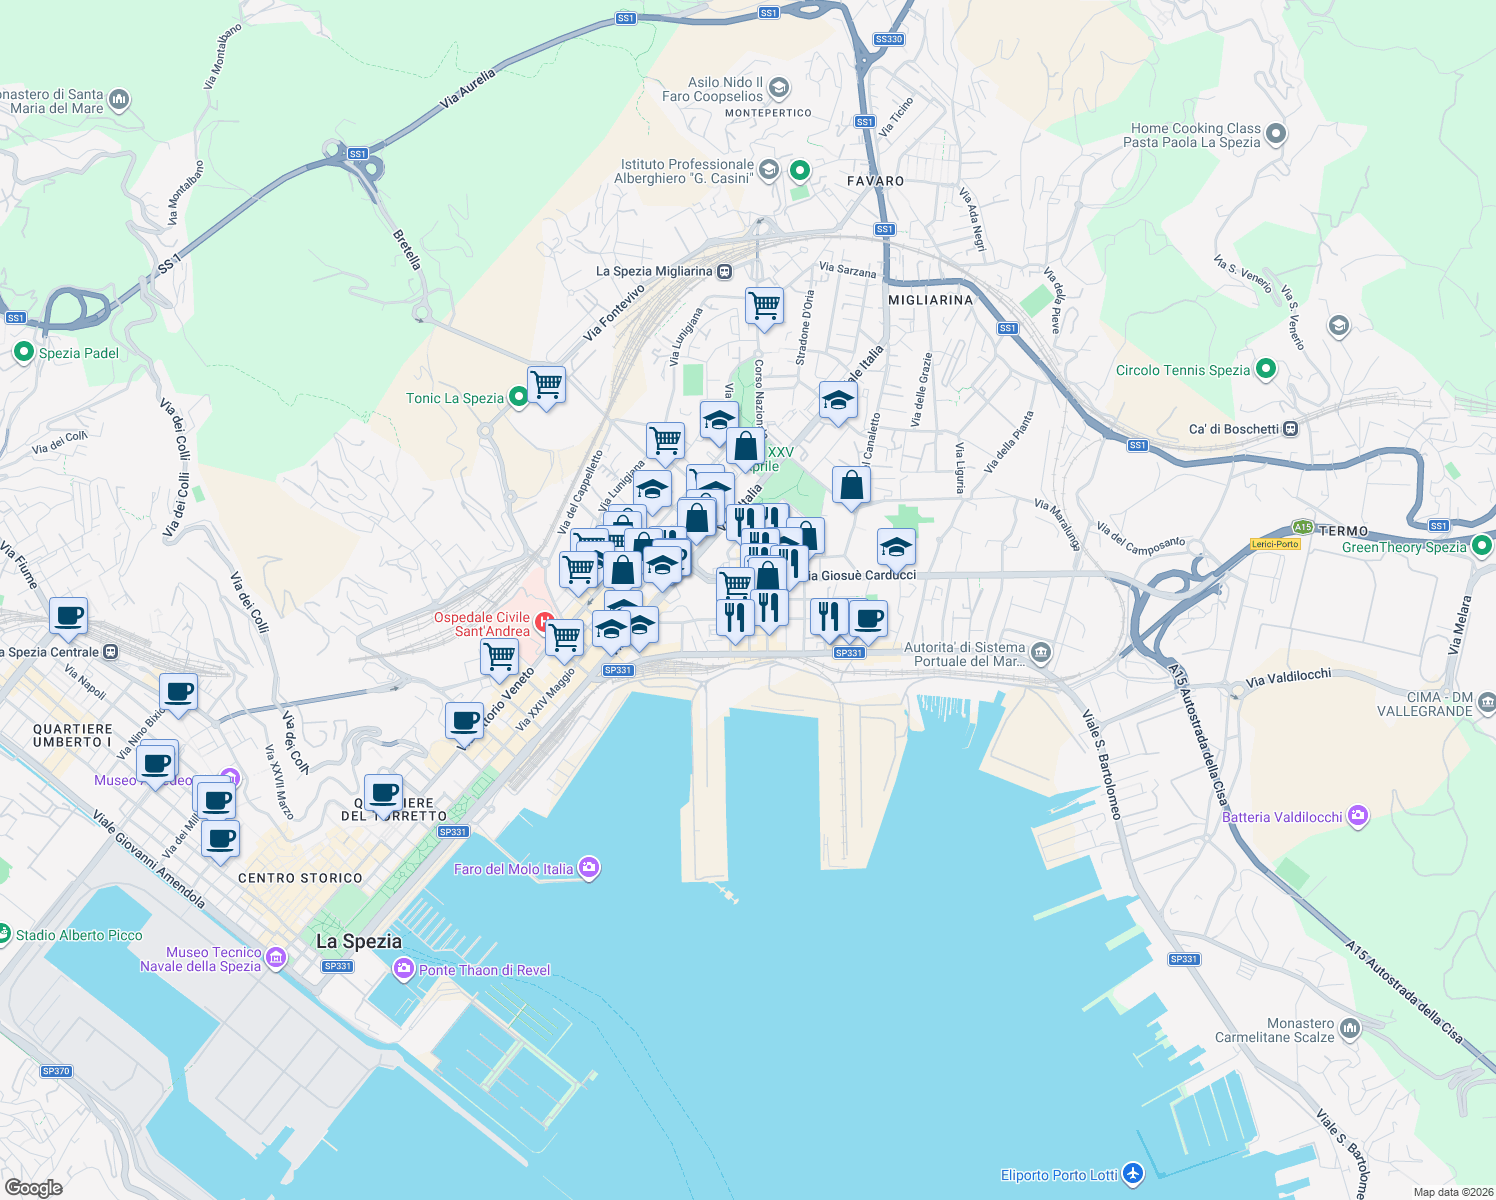Click the green marker for Spezia Padel
This screenshot has height=1200, width=1496.
tap(23, 352)
